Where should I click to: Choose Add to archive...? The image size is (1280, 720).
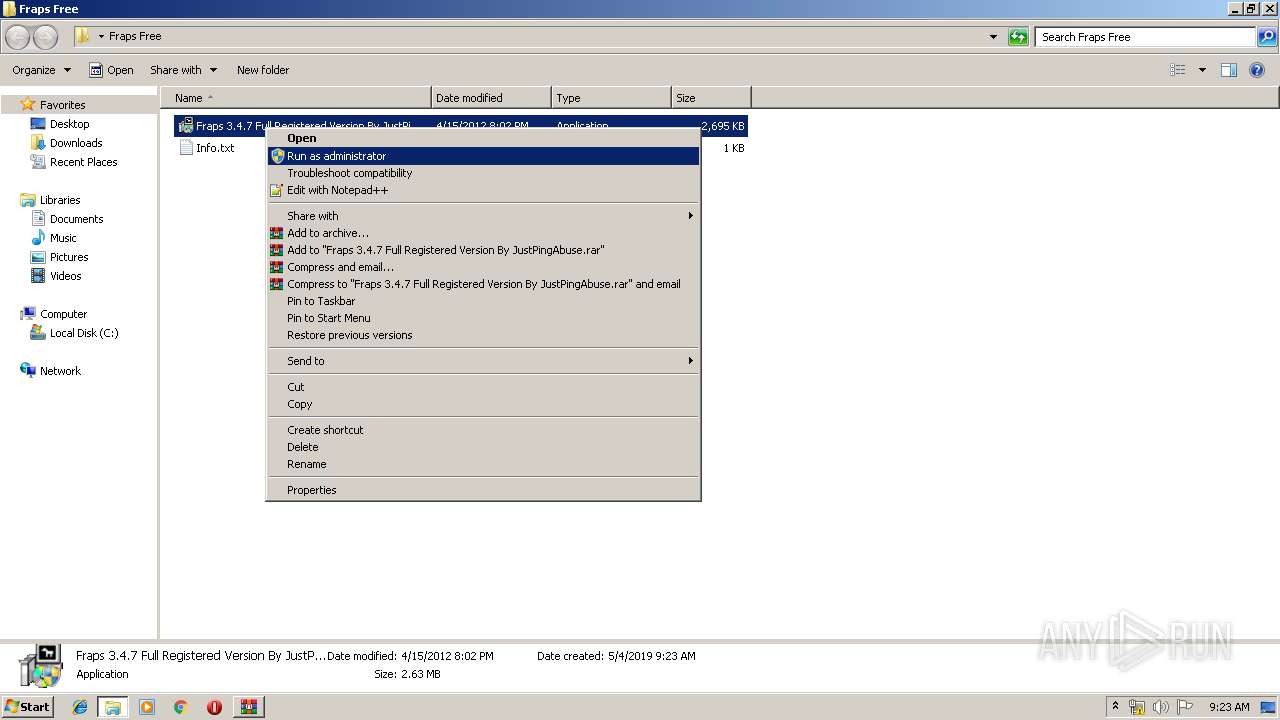pyautogui.click(x=483, y=233)
